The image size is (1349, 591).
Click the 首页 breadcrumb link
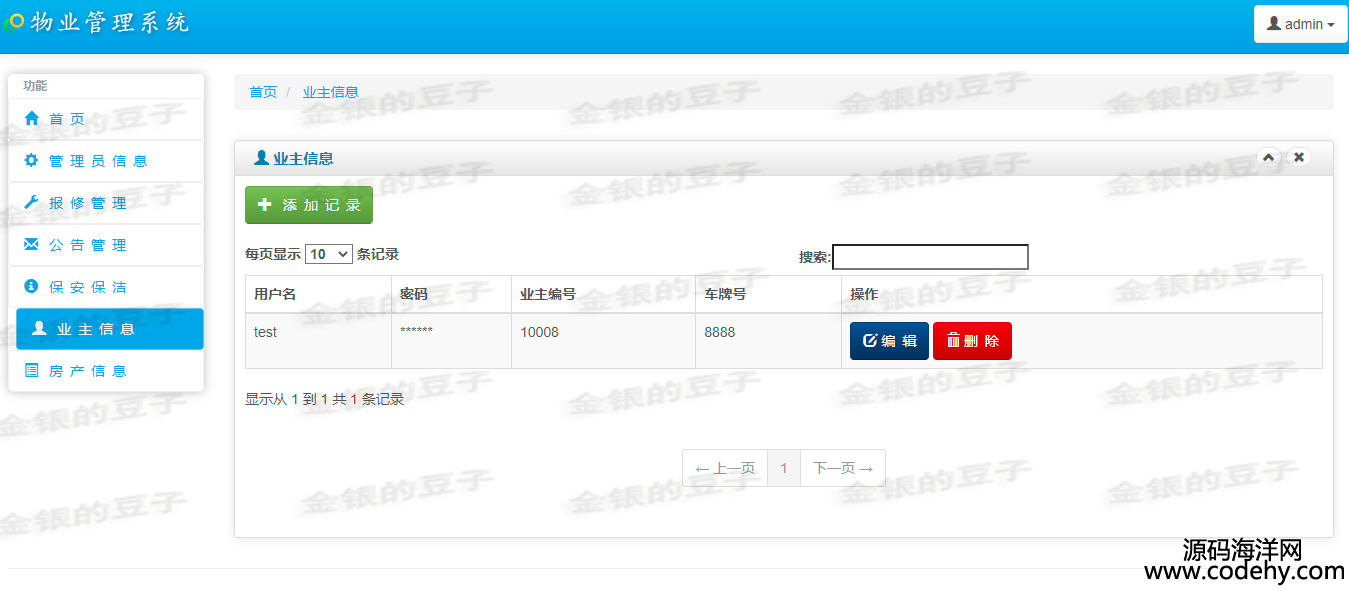pos(263,92)
